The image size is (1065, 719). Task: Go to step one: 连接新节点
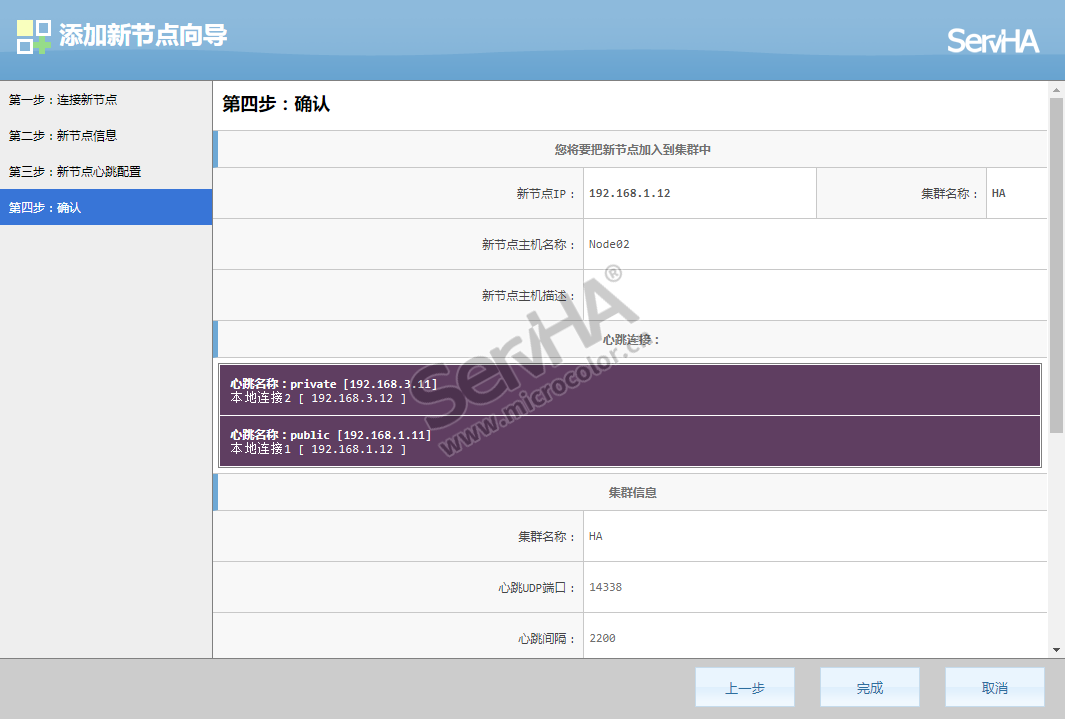pos(64,100)
